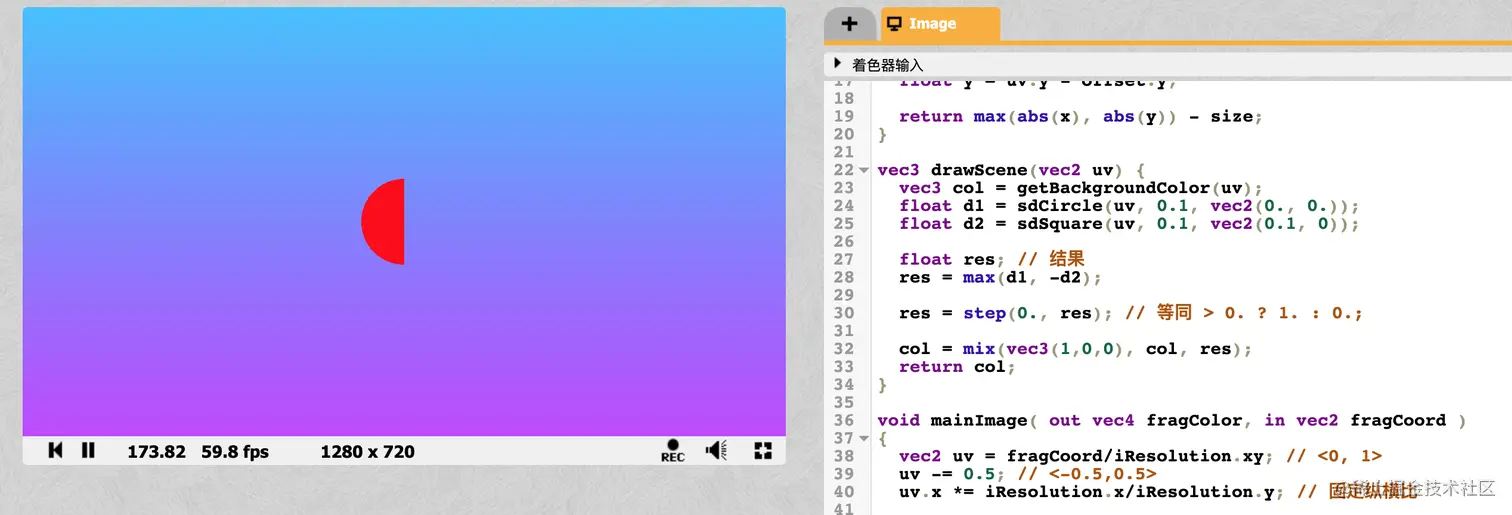Click the return col; line

tap(957, 367)
